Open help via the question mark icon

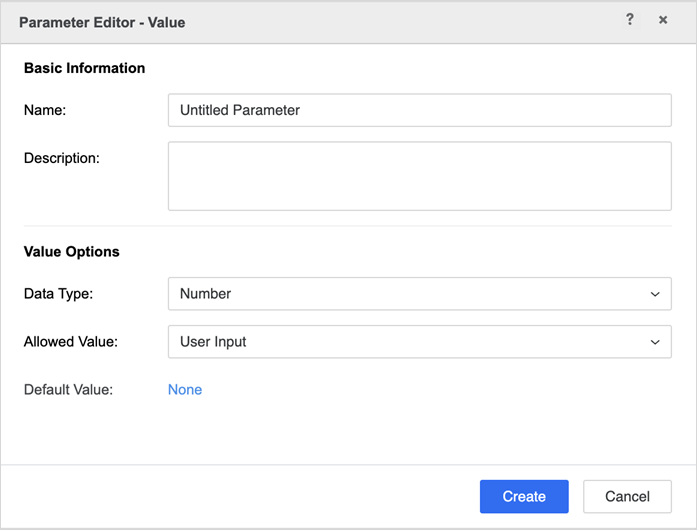pyautogui.click(x=629, y=20)
